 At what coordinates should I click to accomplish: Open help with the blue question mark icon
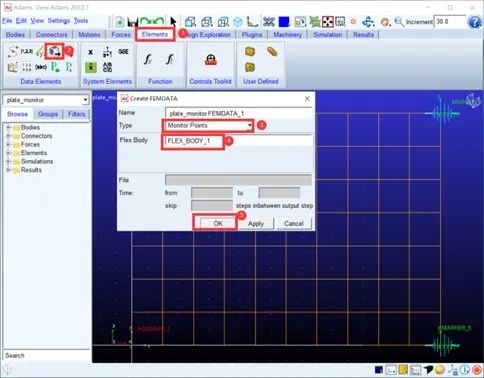[x=474, y=22]
